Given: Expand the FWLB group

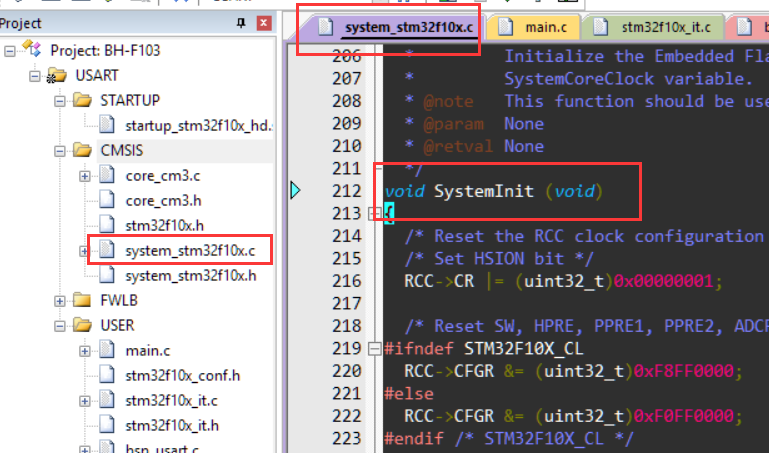Looking at the screenshot, I should [61, 300].
